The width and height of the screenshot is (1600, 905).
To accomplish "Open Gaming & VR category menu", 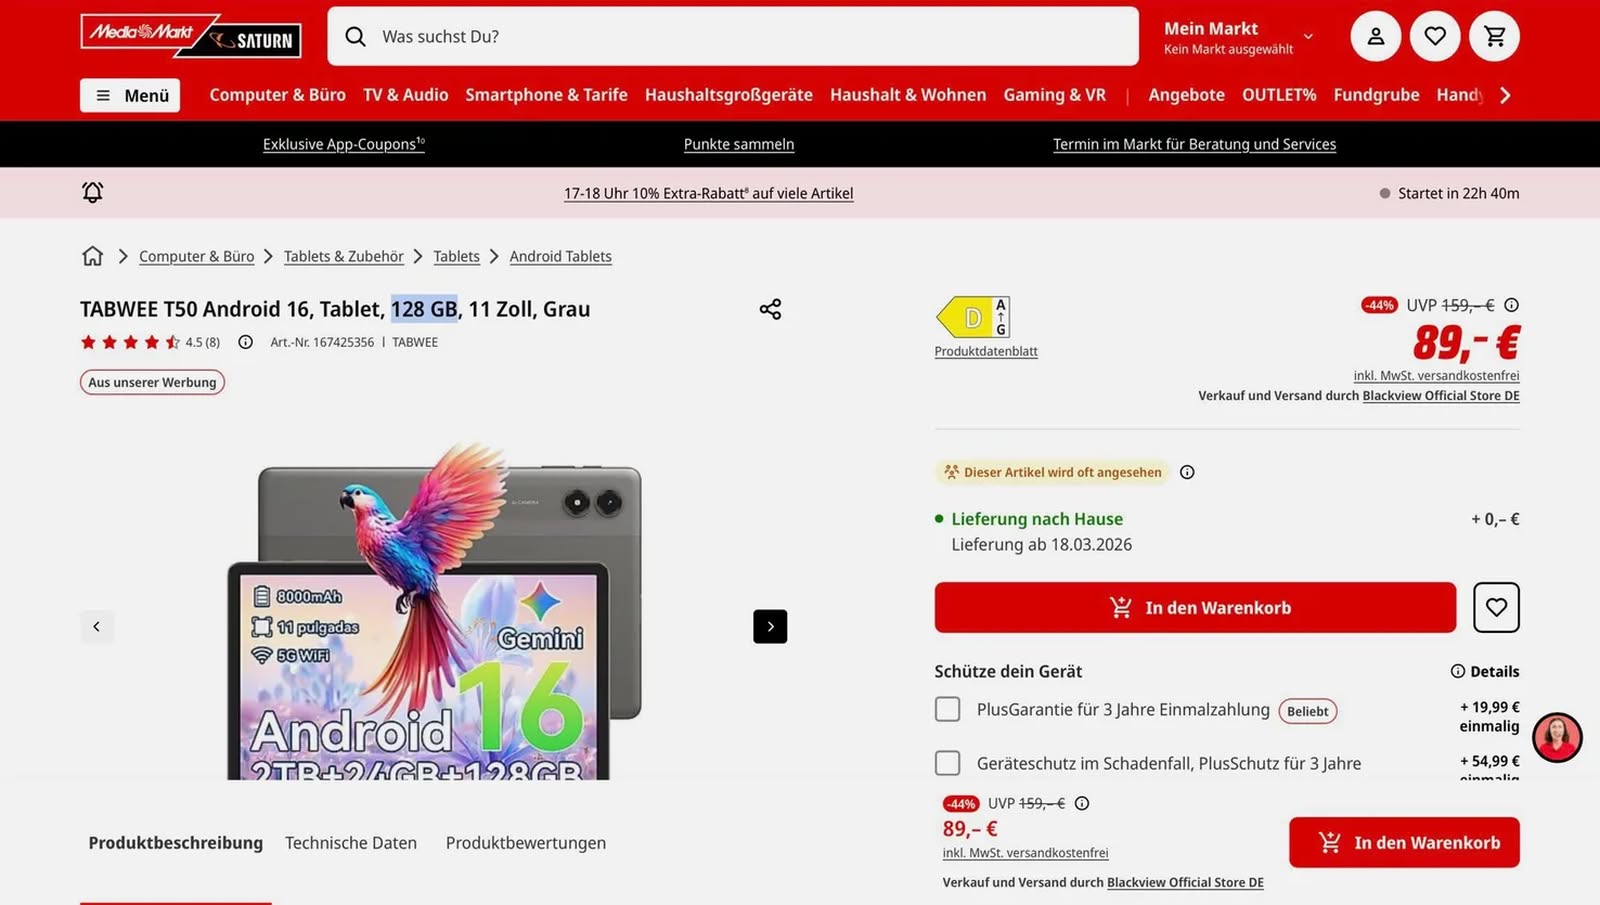I will [1054, 95].
